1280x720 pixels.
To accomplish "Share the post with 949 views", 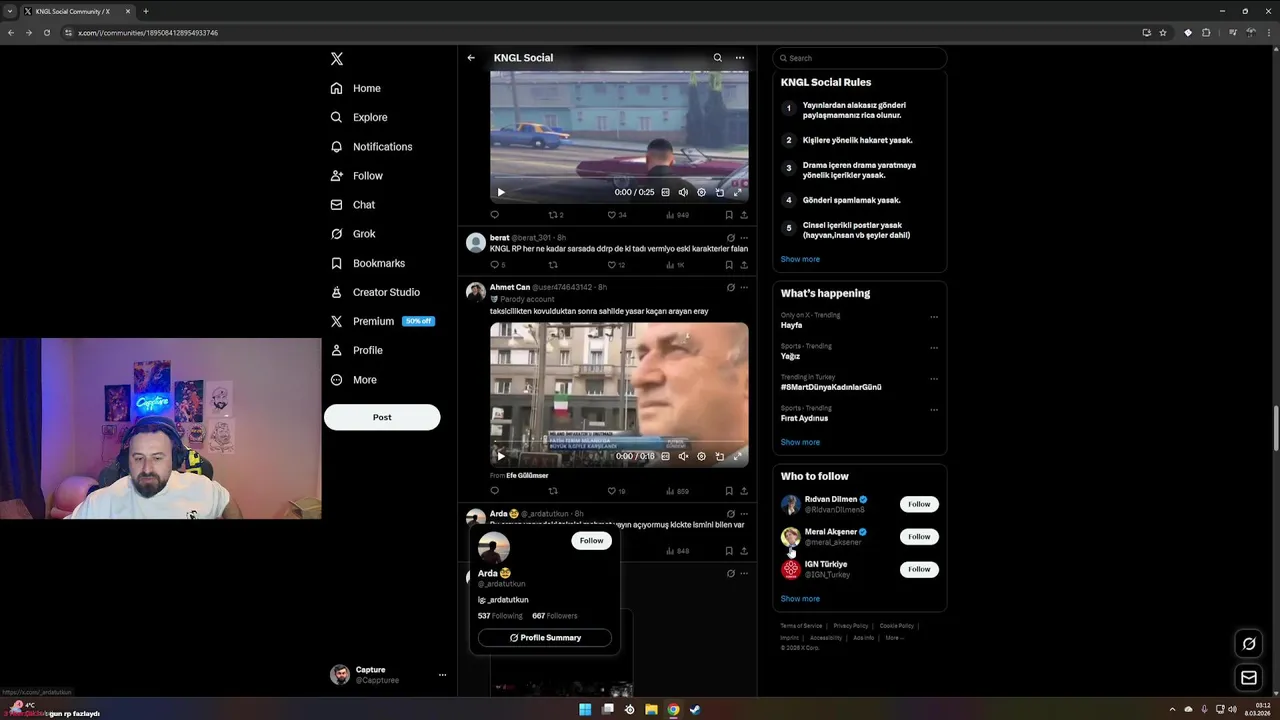I will 744,215.
